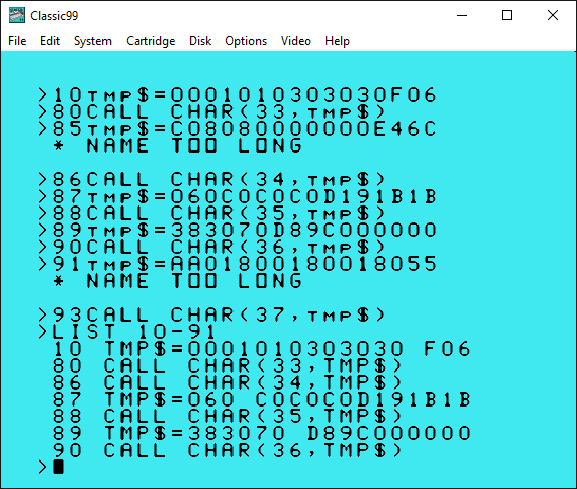Close the Classic99 window
The height and width of the screenshot is (489, 577).
(553, 15)
